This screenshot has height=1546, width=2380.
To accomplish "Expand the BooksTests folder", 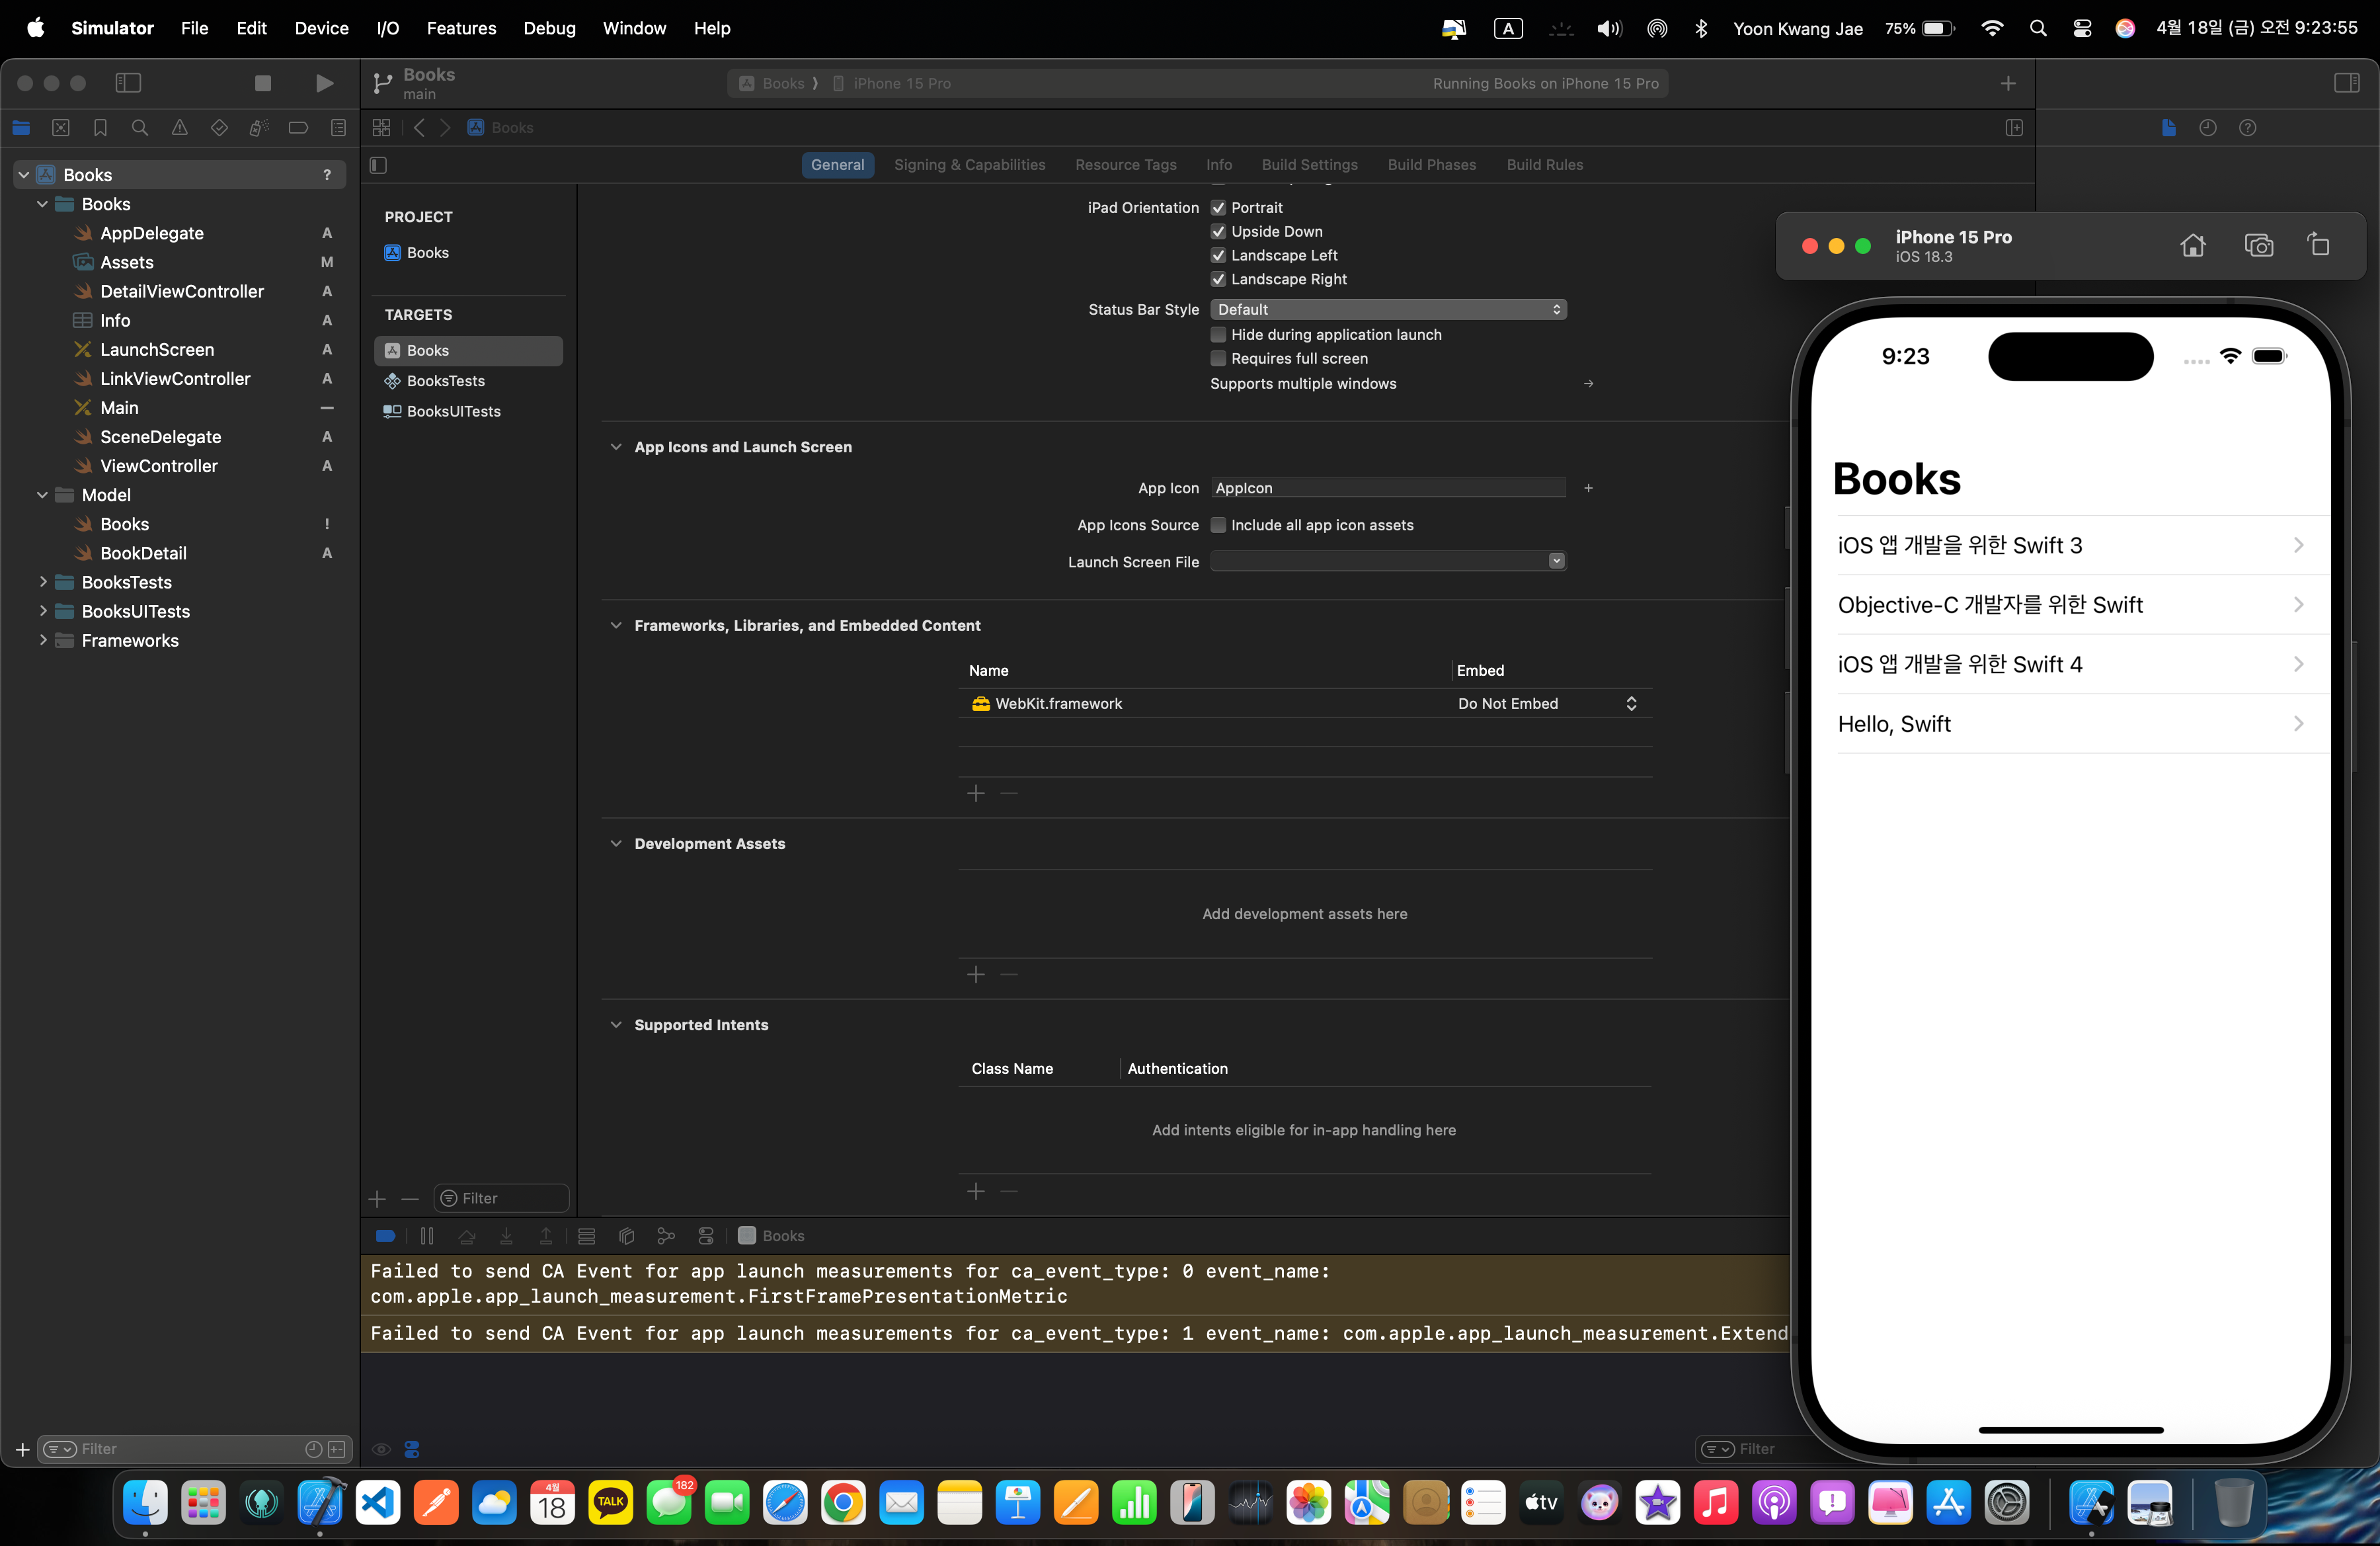I will 43,582.
